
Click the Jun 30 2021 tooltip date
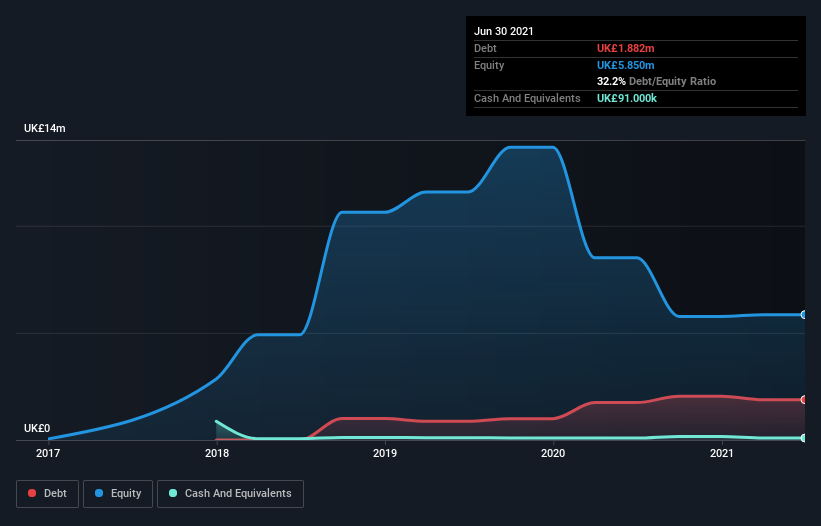(504, 31)
